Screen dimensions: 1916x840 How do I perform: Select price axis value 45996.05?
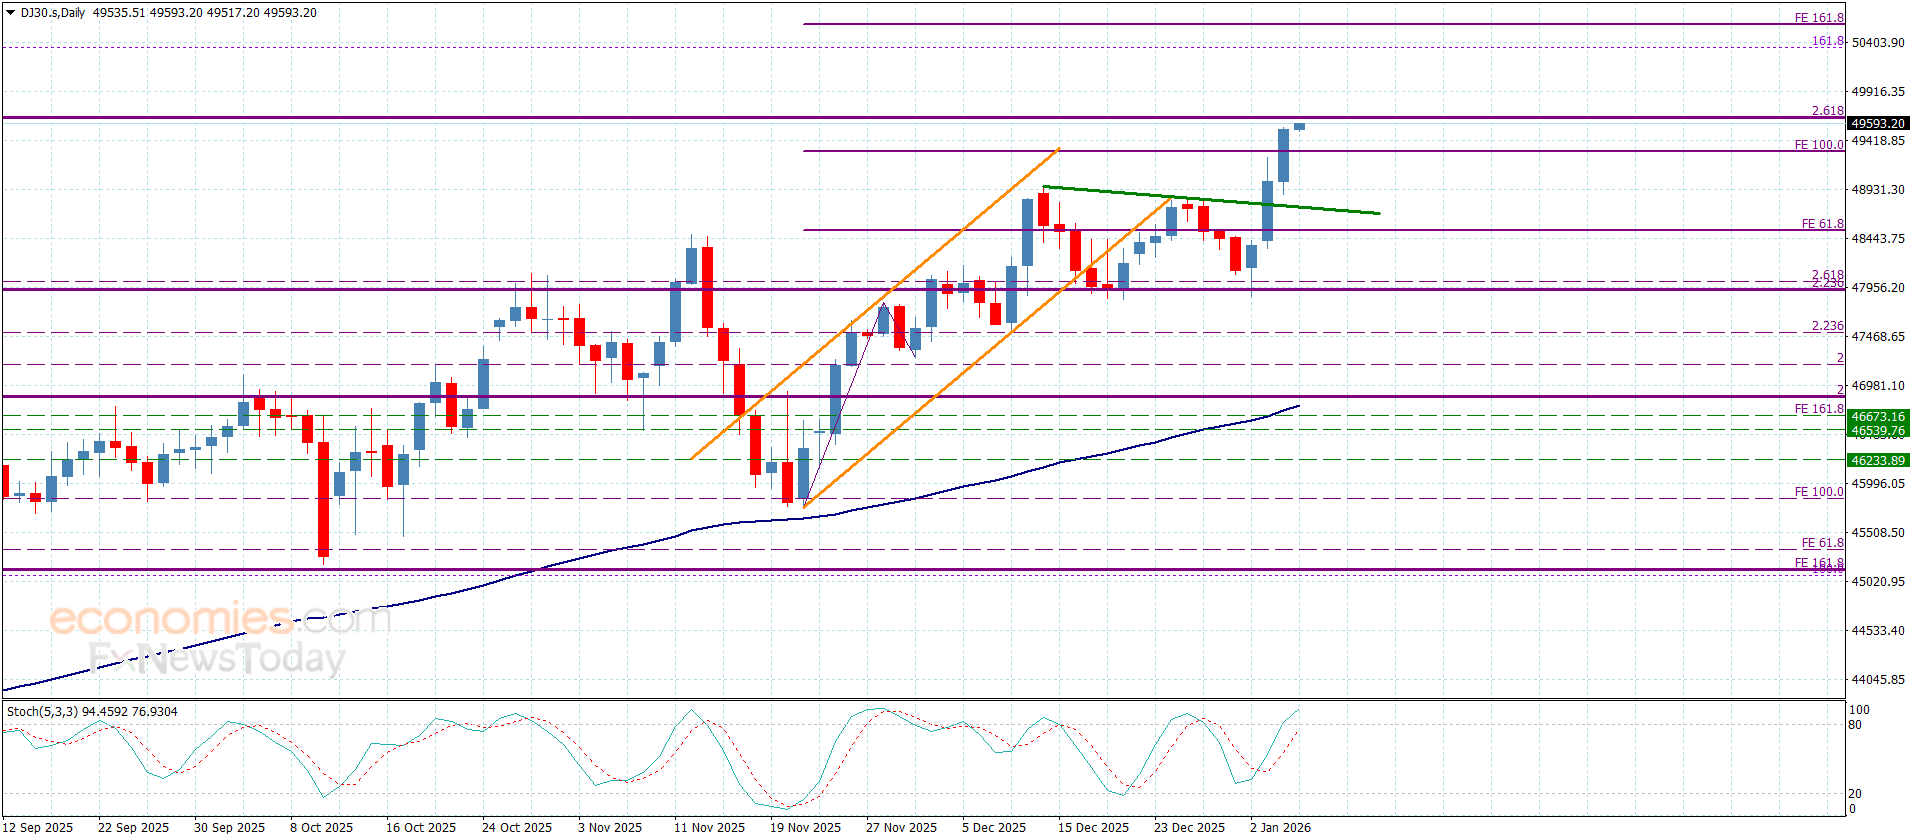(x=1878, y=484)
